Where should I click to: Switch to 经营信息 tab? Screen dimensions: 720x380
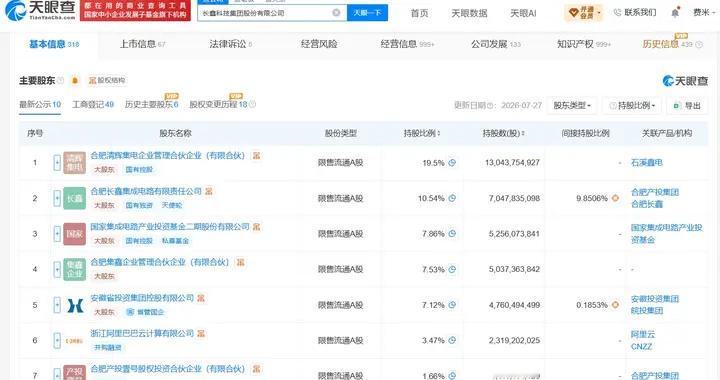point(407,44)
